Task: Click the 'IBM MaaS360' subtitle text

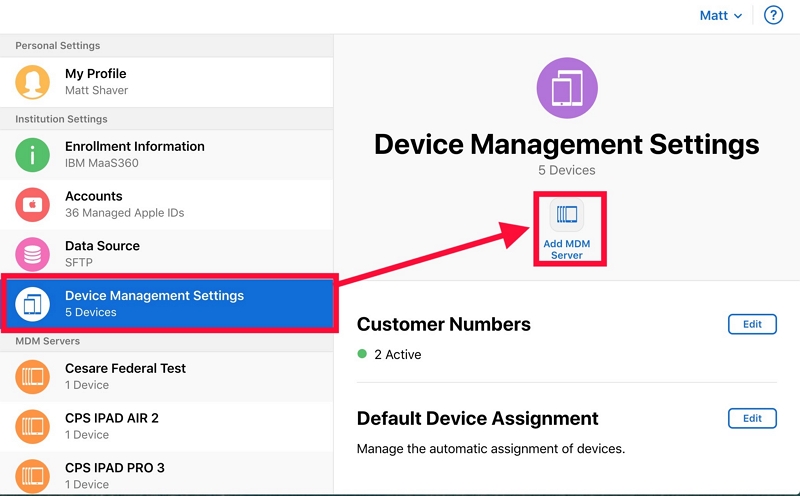Action: pyautogui.click(x=102, y=163)
